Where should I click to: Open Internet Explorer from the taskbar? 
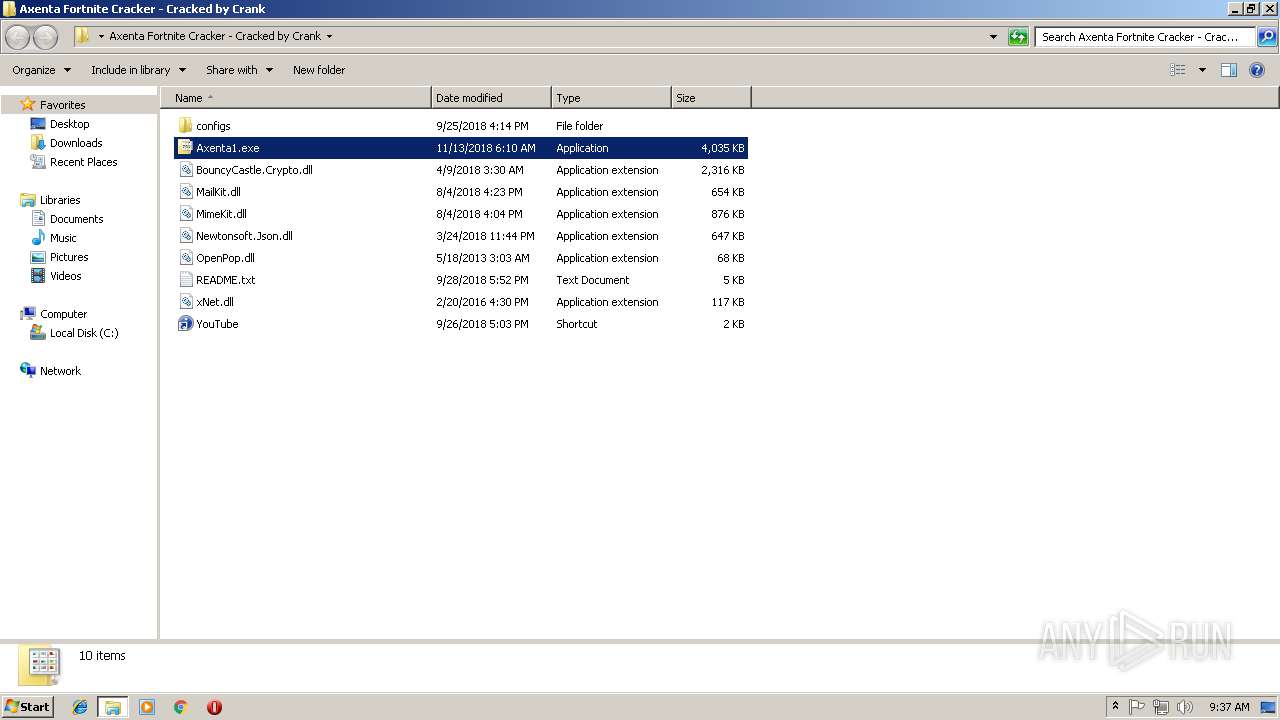click(80, 707)
